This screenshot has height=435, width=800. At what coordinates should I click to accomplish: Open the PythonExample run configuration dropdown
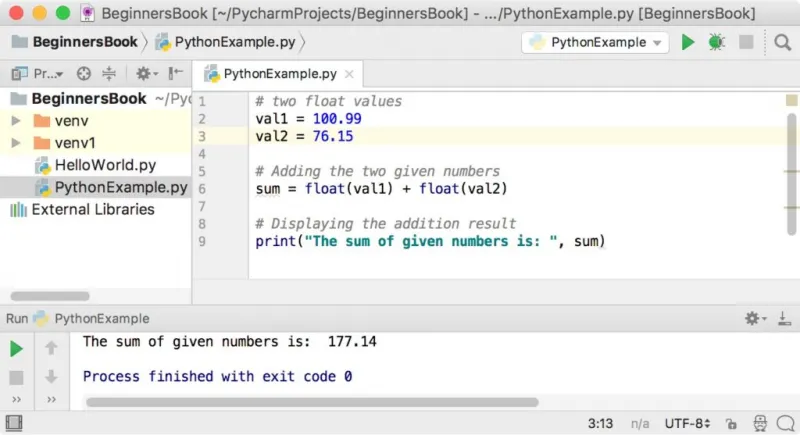(x=595, y=42)
